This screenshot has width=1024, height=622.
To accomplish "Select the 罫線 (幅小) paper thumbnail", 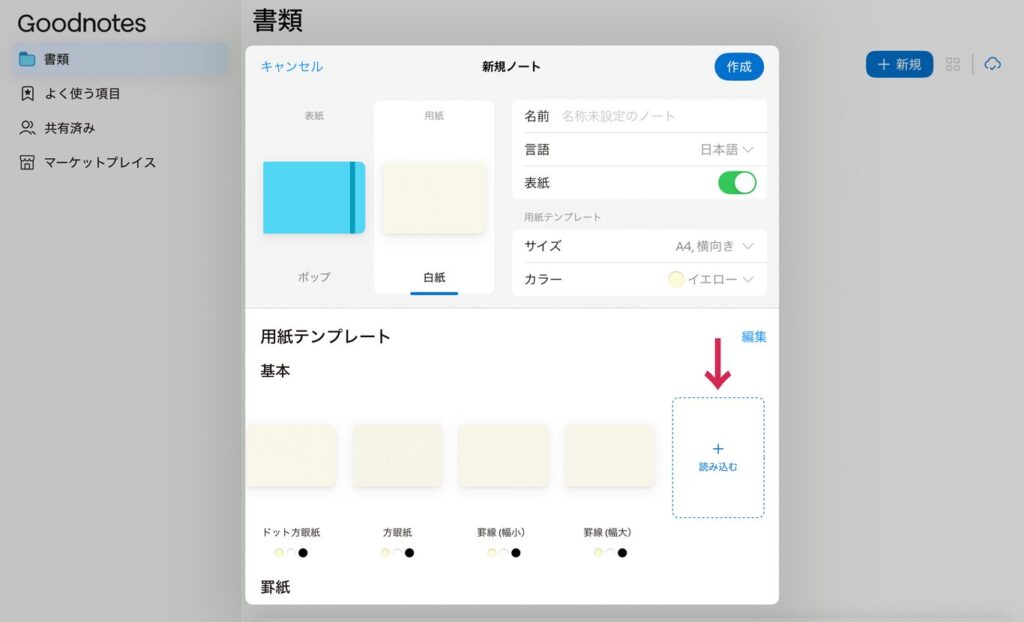I will point(503,455).
